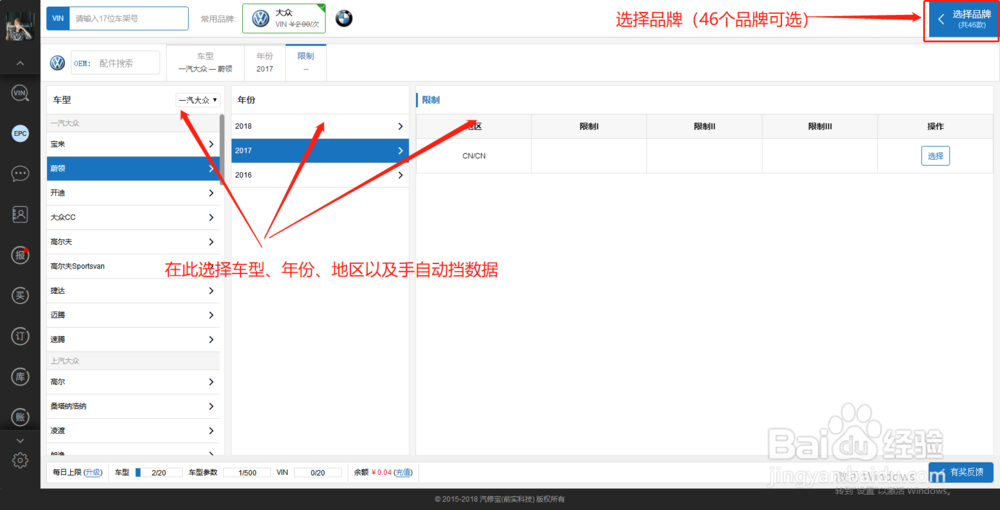Click the 上汽大众 group header
The height and width of the screenshot is (510, 1000).
point(133,361)
